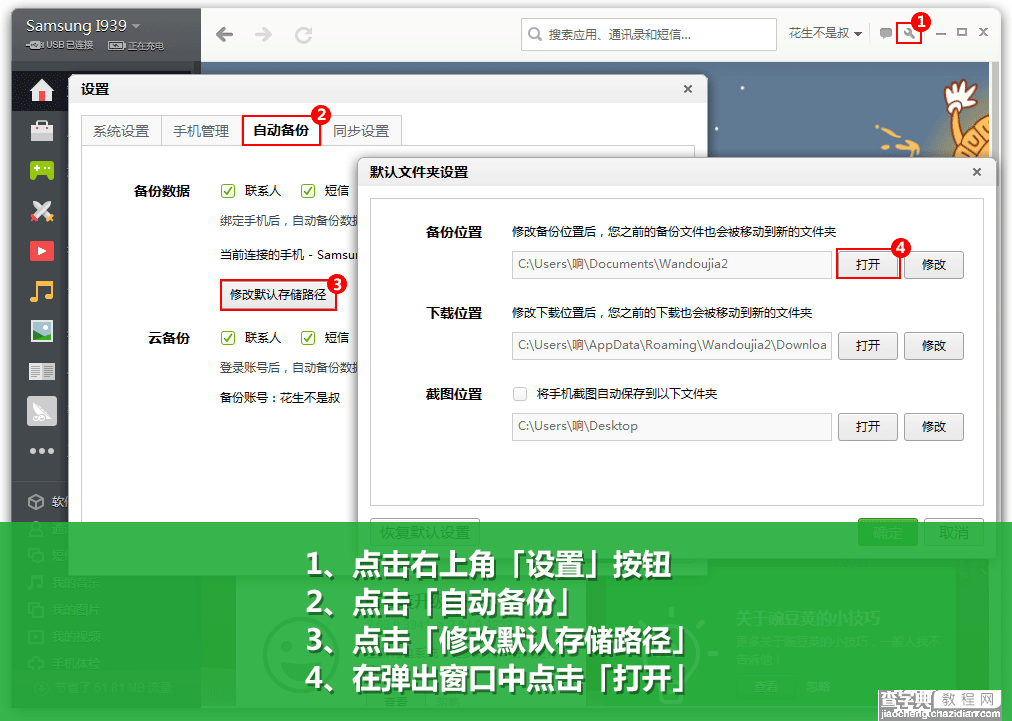
Task: Click 修改 for the backup location
Action: [x=933, y=265]
